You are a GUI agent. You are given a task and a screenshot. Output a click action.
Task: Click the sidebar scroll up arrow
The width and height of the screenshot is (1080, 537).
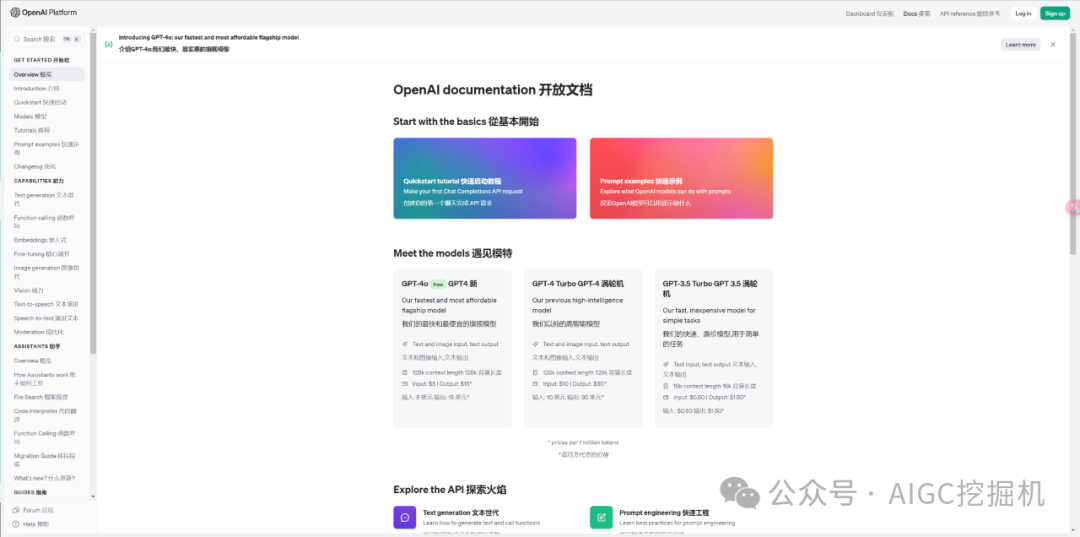pyautogui.click(x=93, y=30)
